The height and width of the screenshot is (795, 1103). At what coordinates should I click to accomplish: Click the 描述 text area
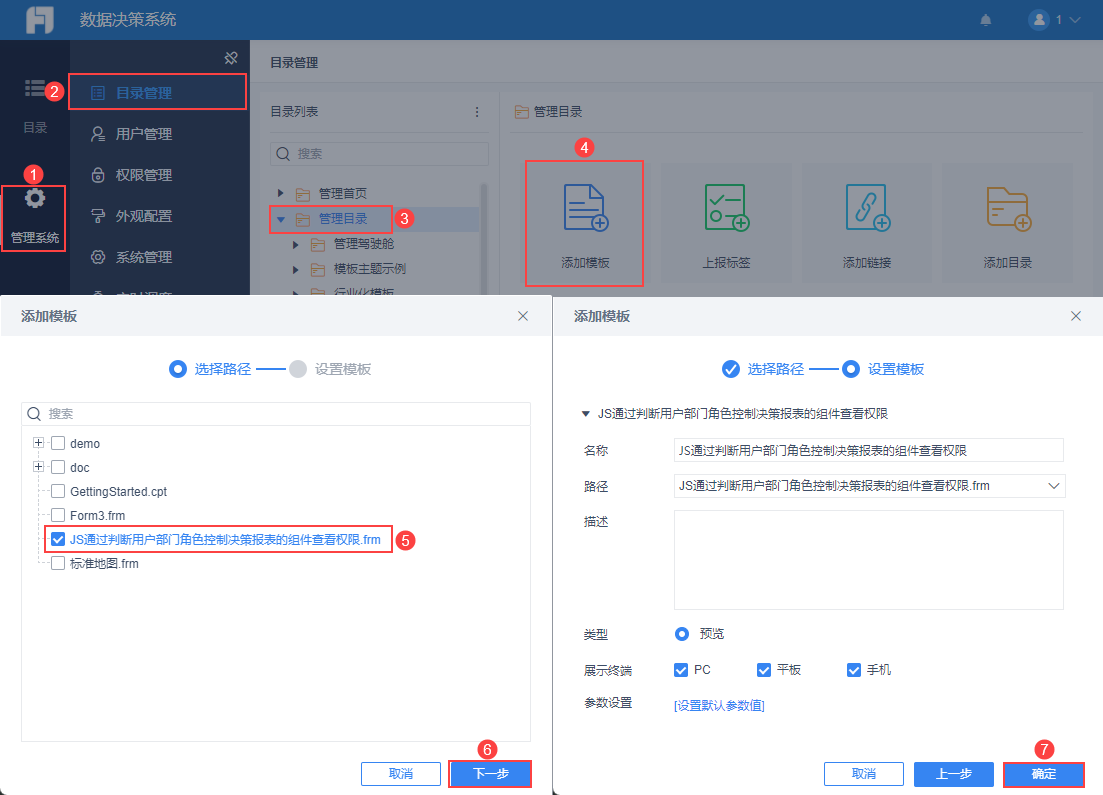pos(869,560)
